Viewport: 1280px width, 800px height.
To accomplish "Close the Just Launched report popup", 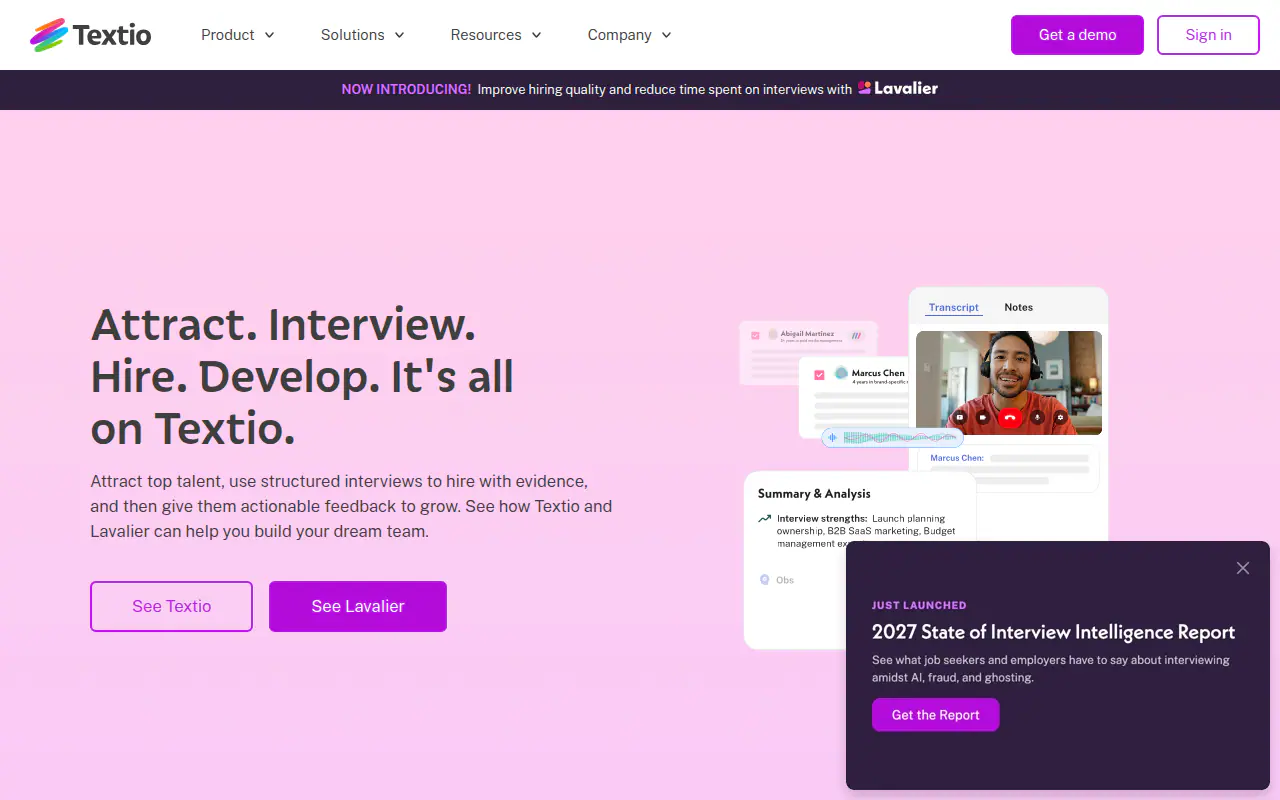I will 1243,568.
